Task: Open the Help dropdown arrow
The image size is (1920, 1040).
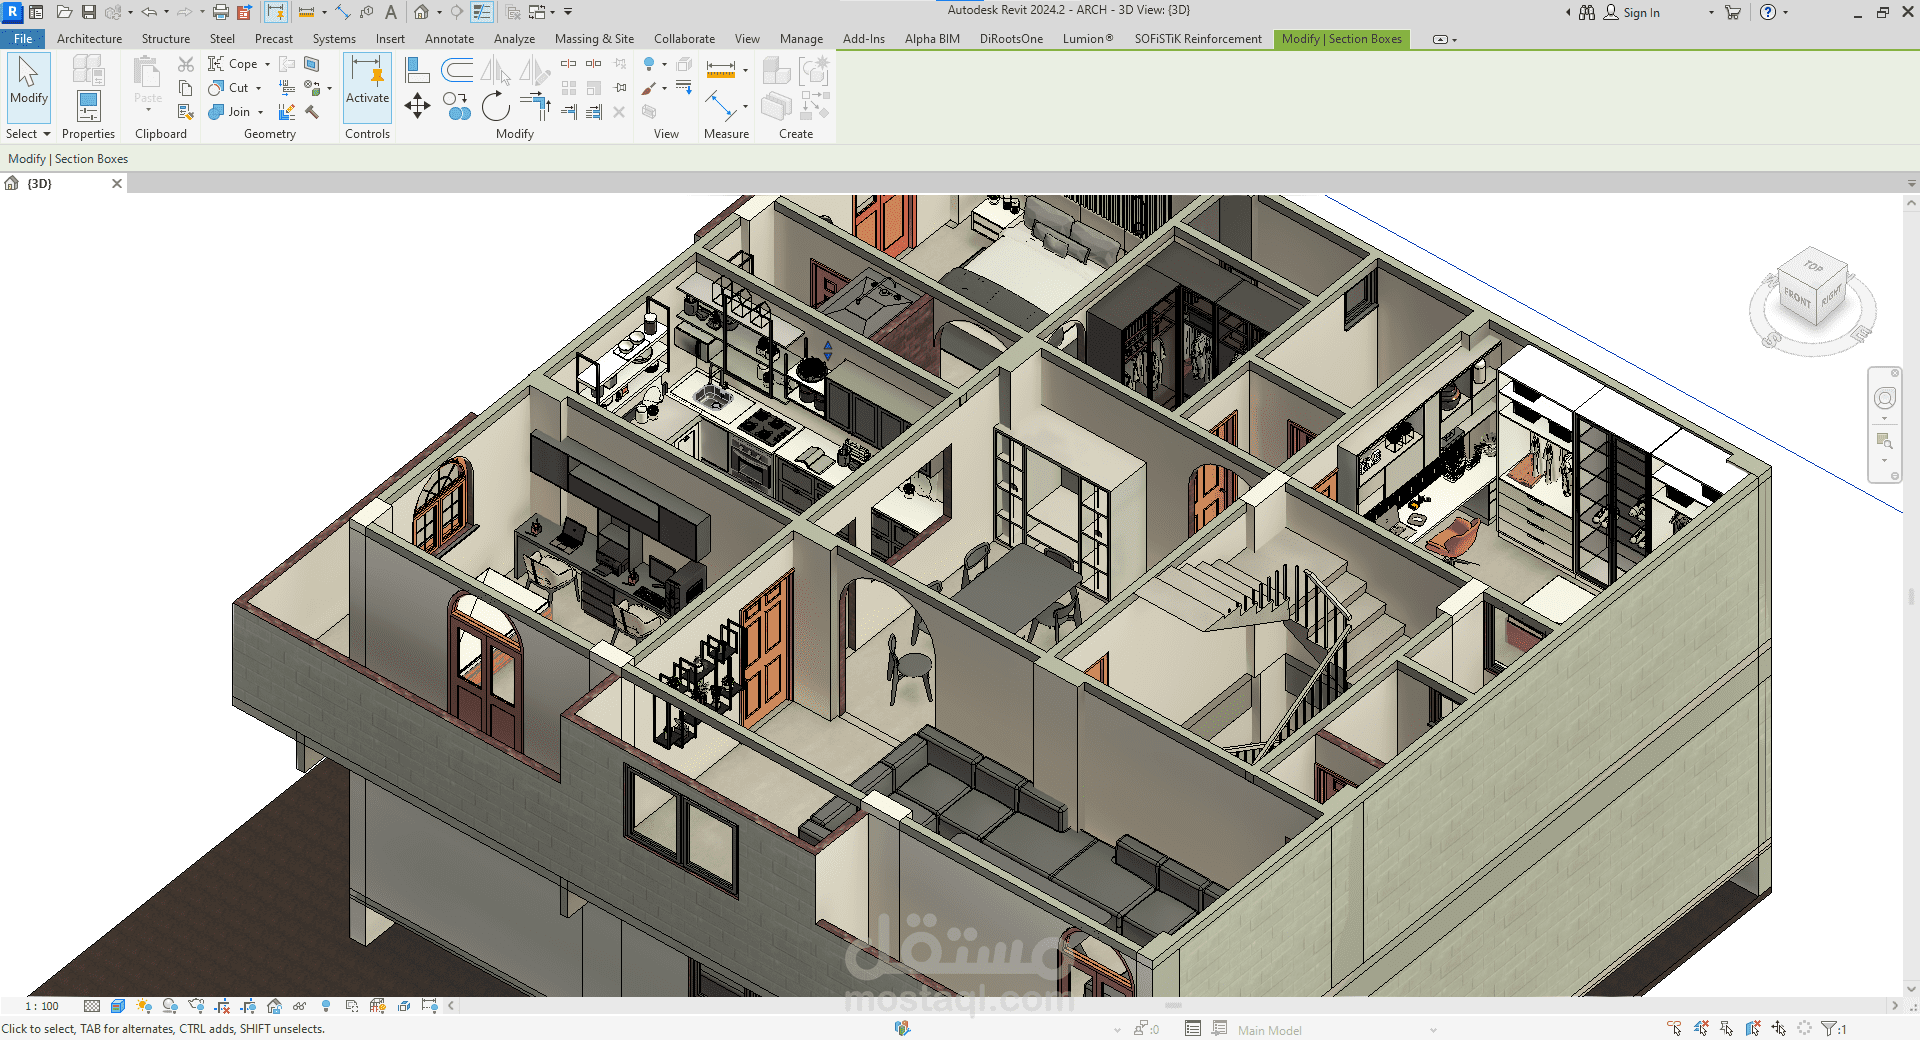Action: (x=1785, y=13)
